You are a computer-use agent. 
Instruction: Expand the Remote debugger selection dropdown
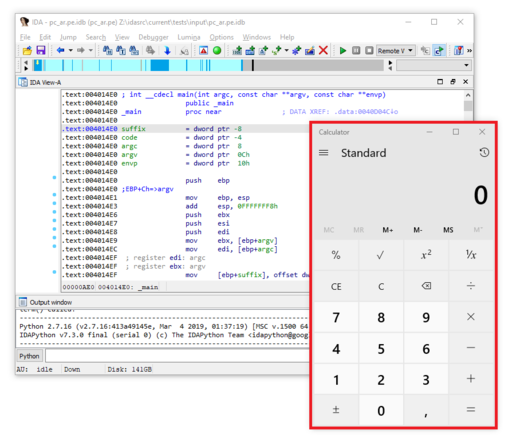(x=396, y=51)
